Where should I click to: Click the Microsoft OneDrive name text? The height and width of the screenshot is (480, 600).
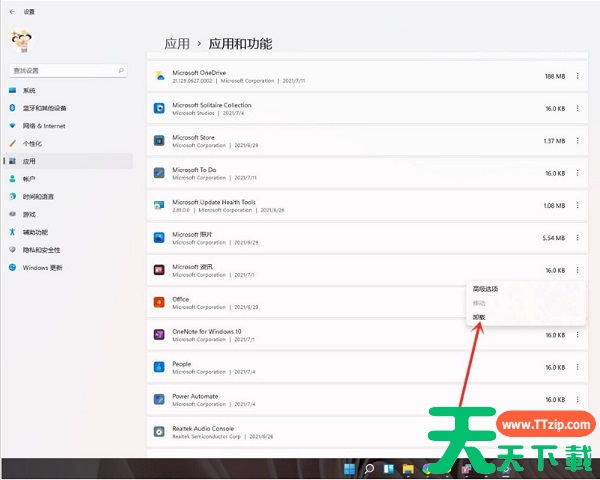(199, 72)
